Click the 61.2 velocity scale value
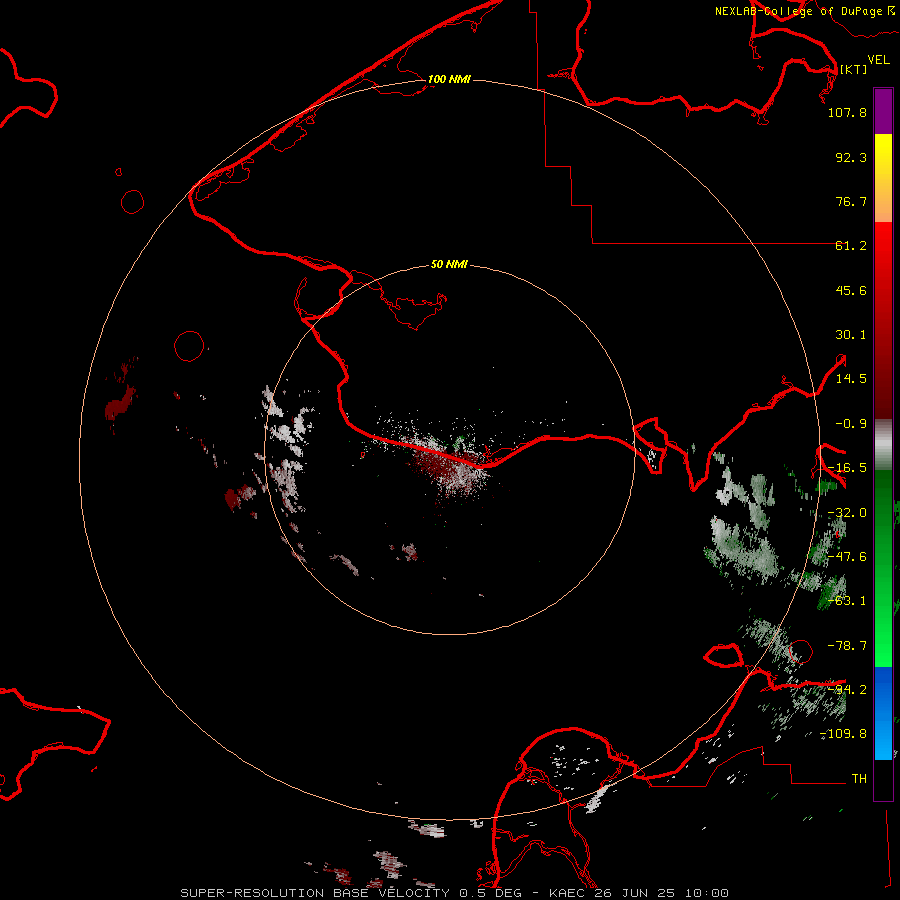The width and height of the screenshot is (900, 900). coord(851,246)
